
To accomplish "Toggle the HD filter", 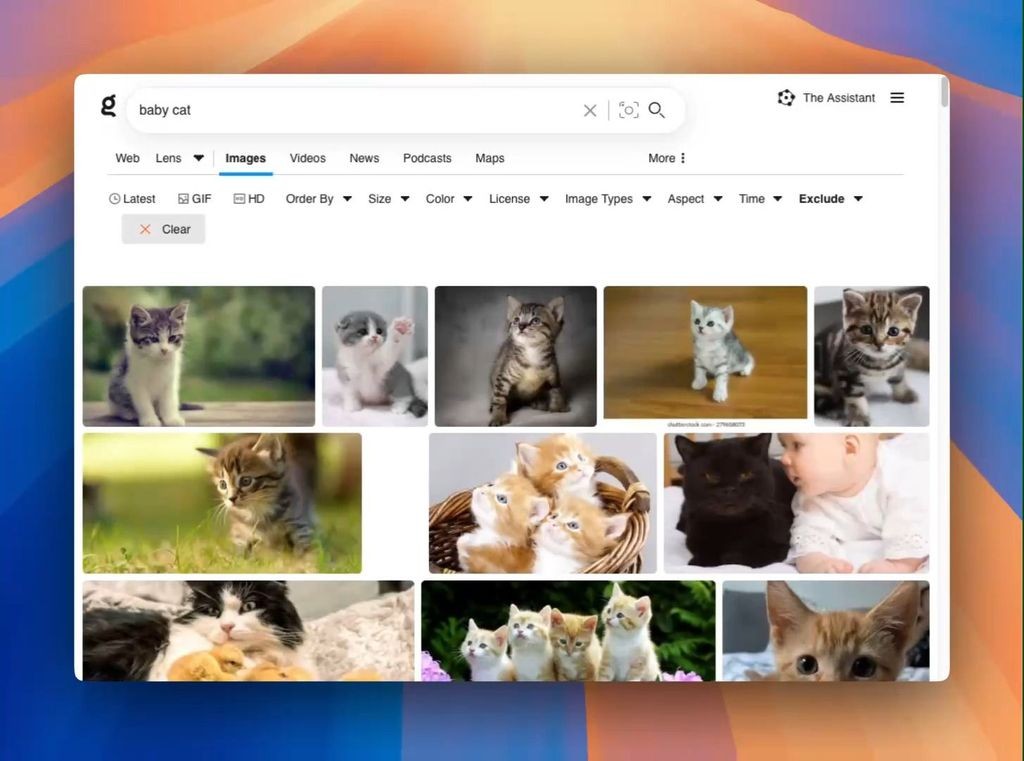I will click(249, 199).
